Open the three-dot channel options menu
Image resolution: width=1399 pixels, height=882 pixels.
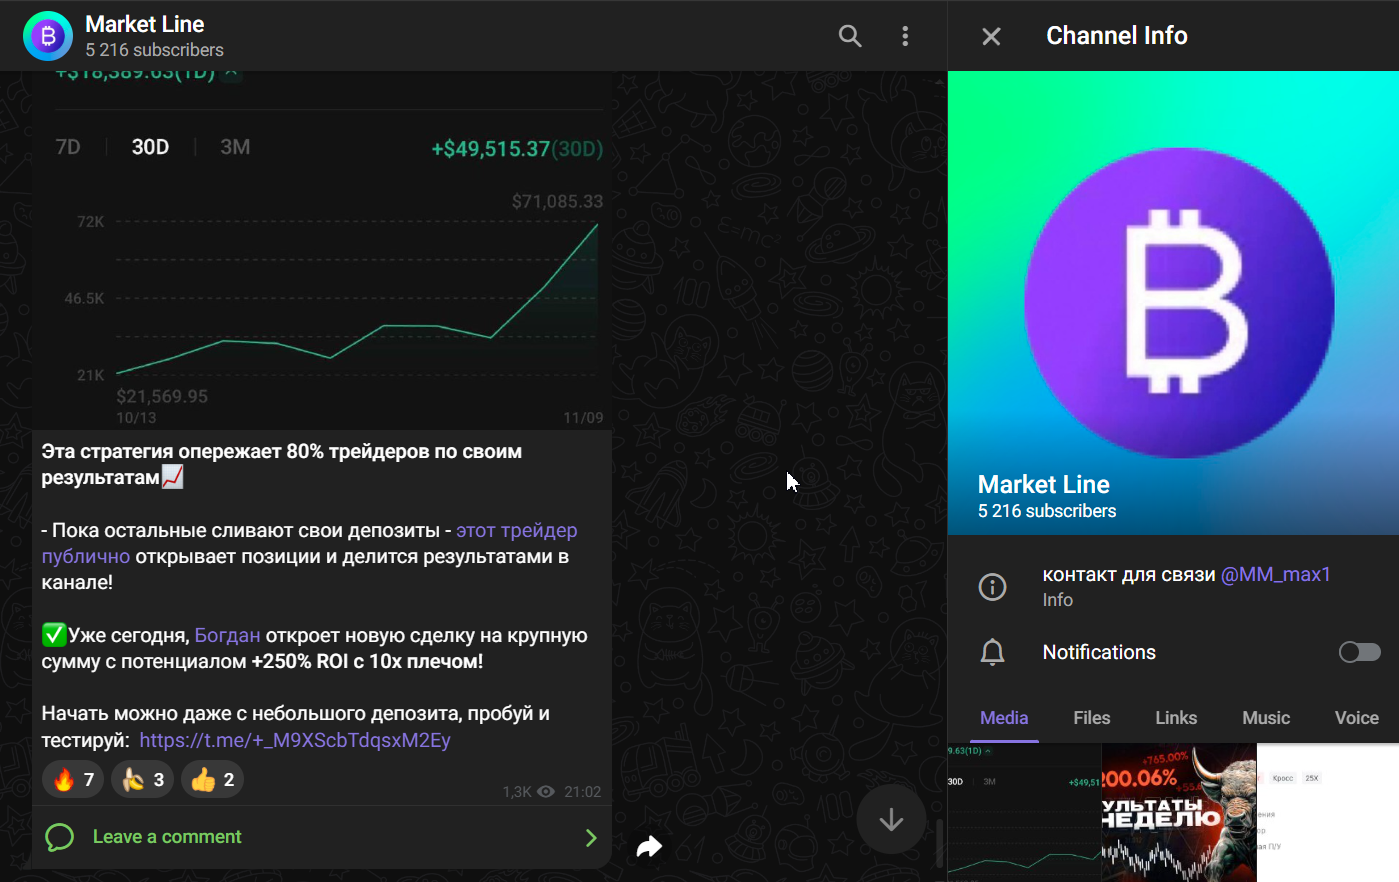904,36
